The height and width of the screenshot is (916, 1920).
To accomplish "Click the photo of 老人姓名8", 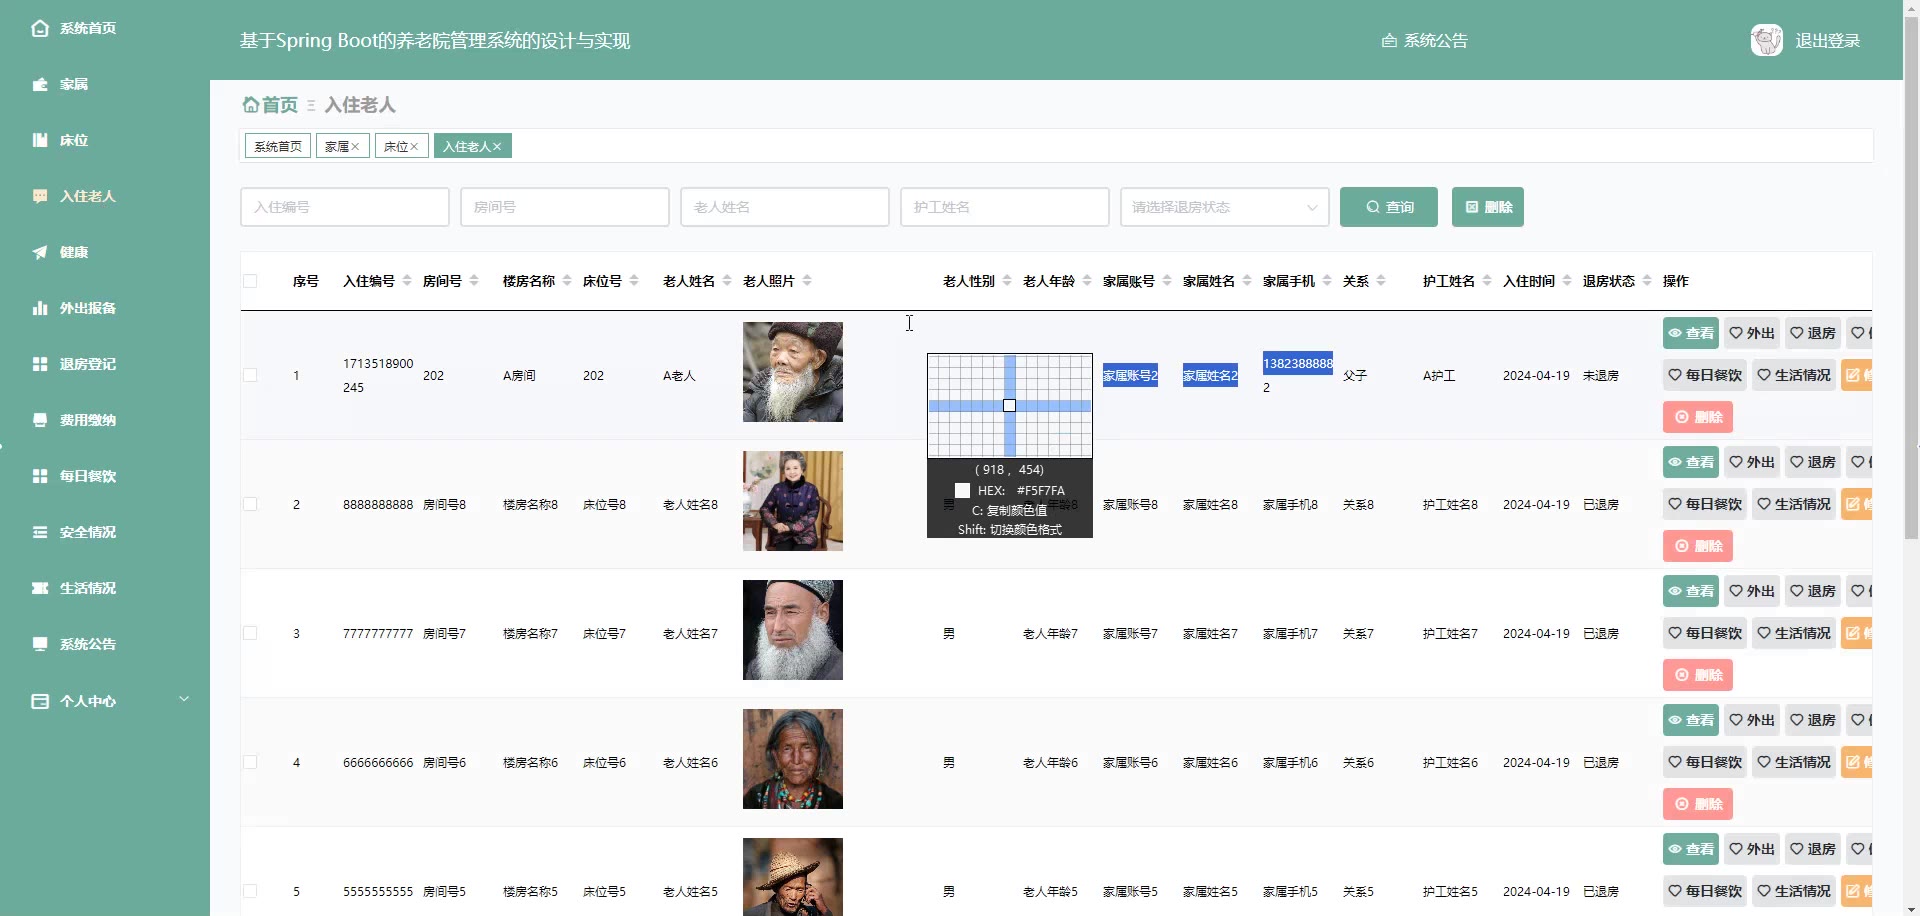I will point(793,501).
